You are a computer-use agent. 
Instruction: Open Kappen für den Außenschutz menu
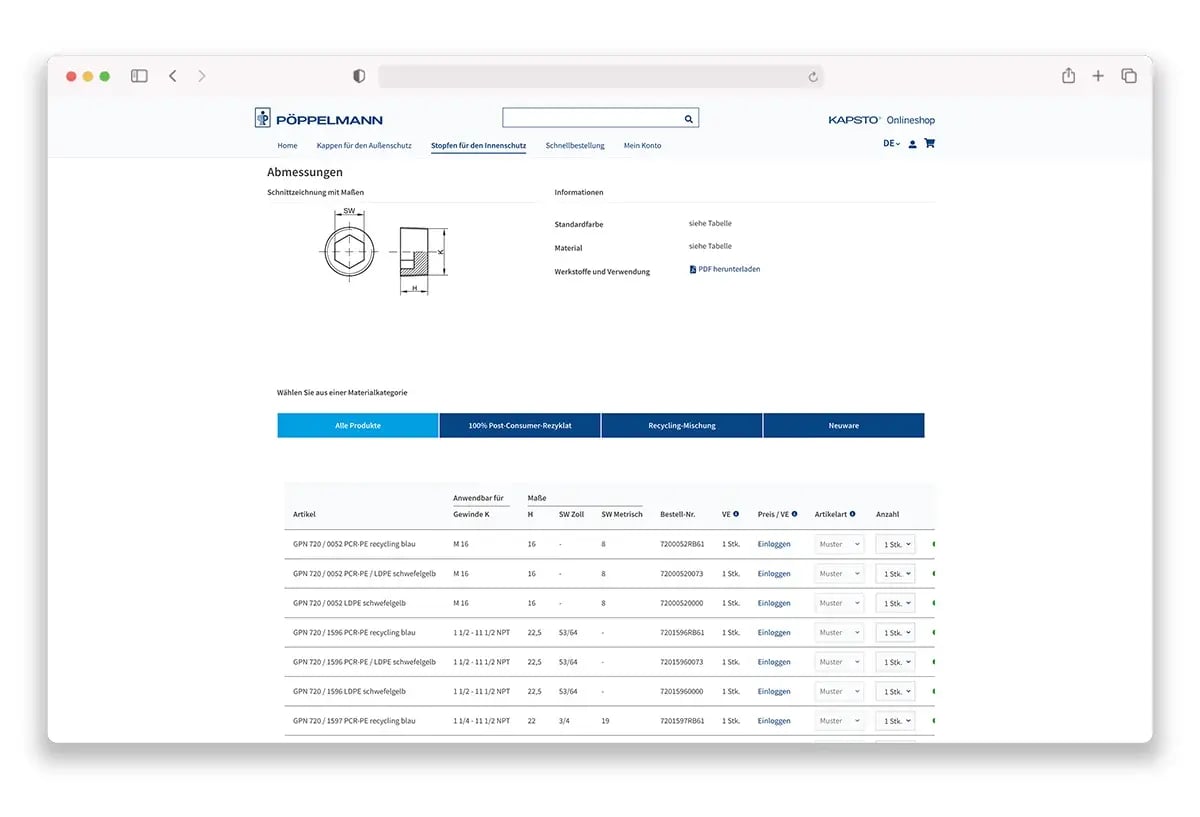(x=364, y=146)
